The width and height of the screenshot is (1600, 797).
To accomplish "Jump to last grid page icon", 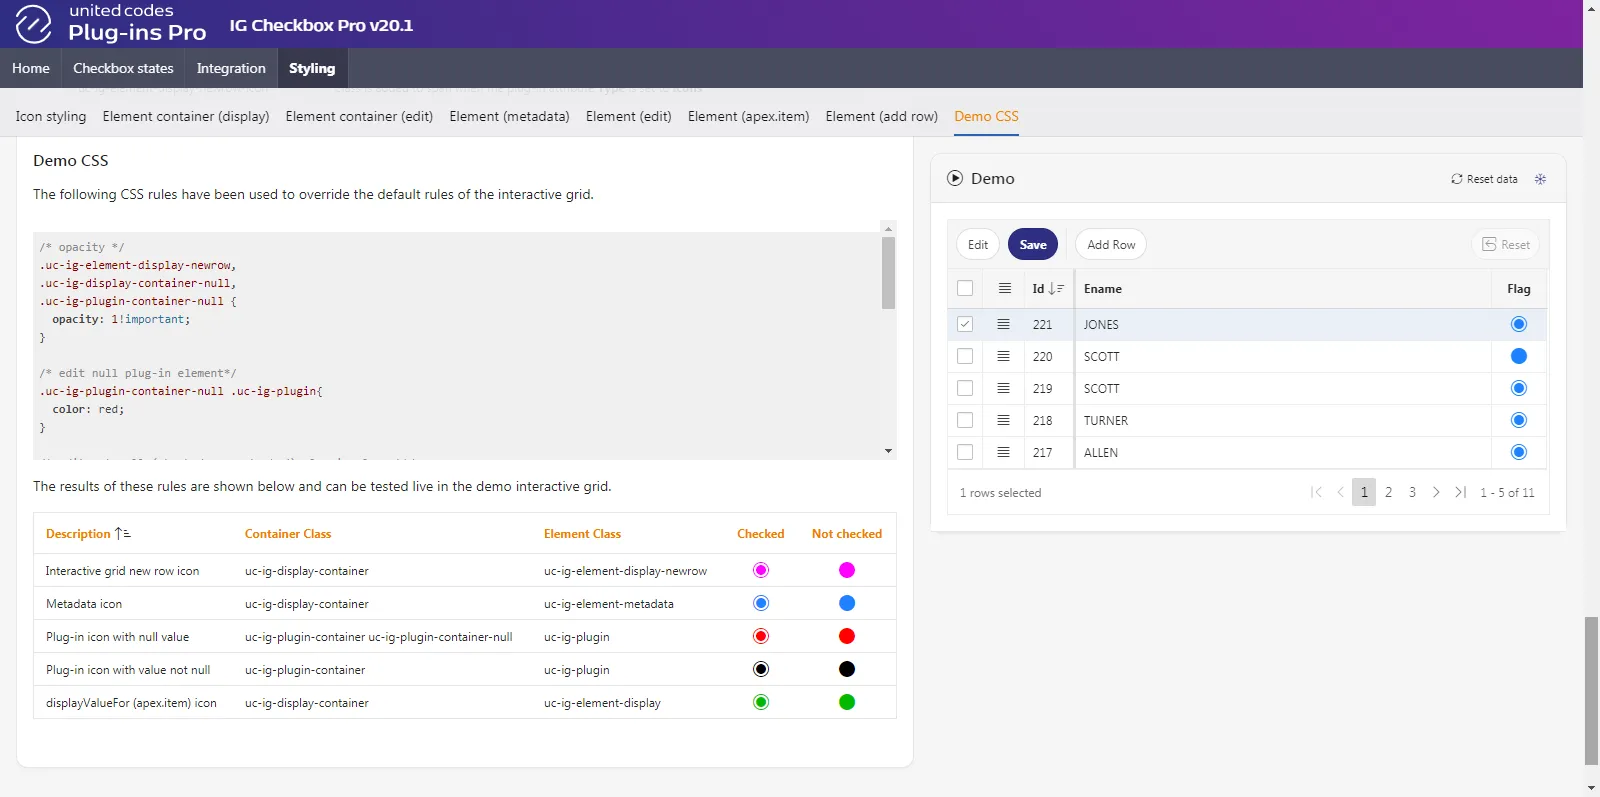I will click(1460, 492).
